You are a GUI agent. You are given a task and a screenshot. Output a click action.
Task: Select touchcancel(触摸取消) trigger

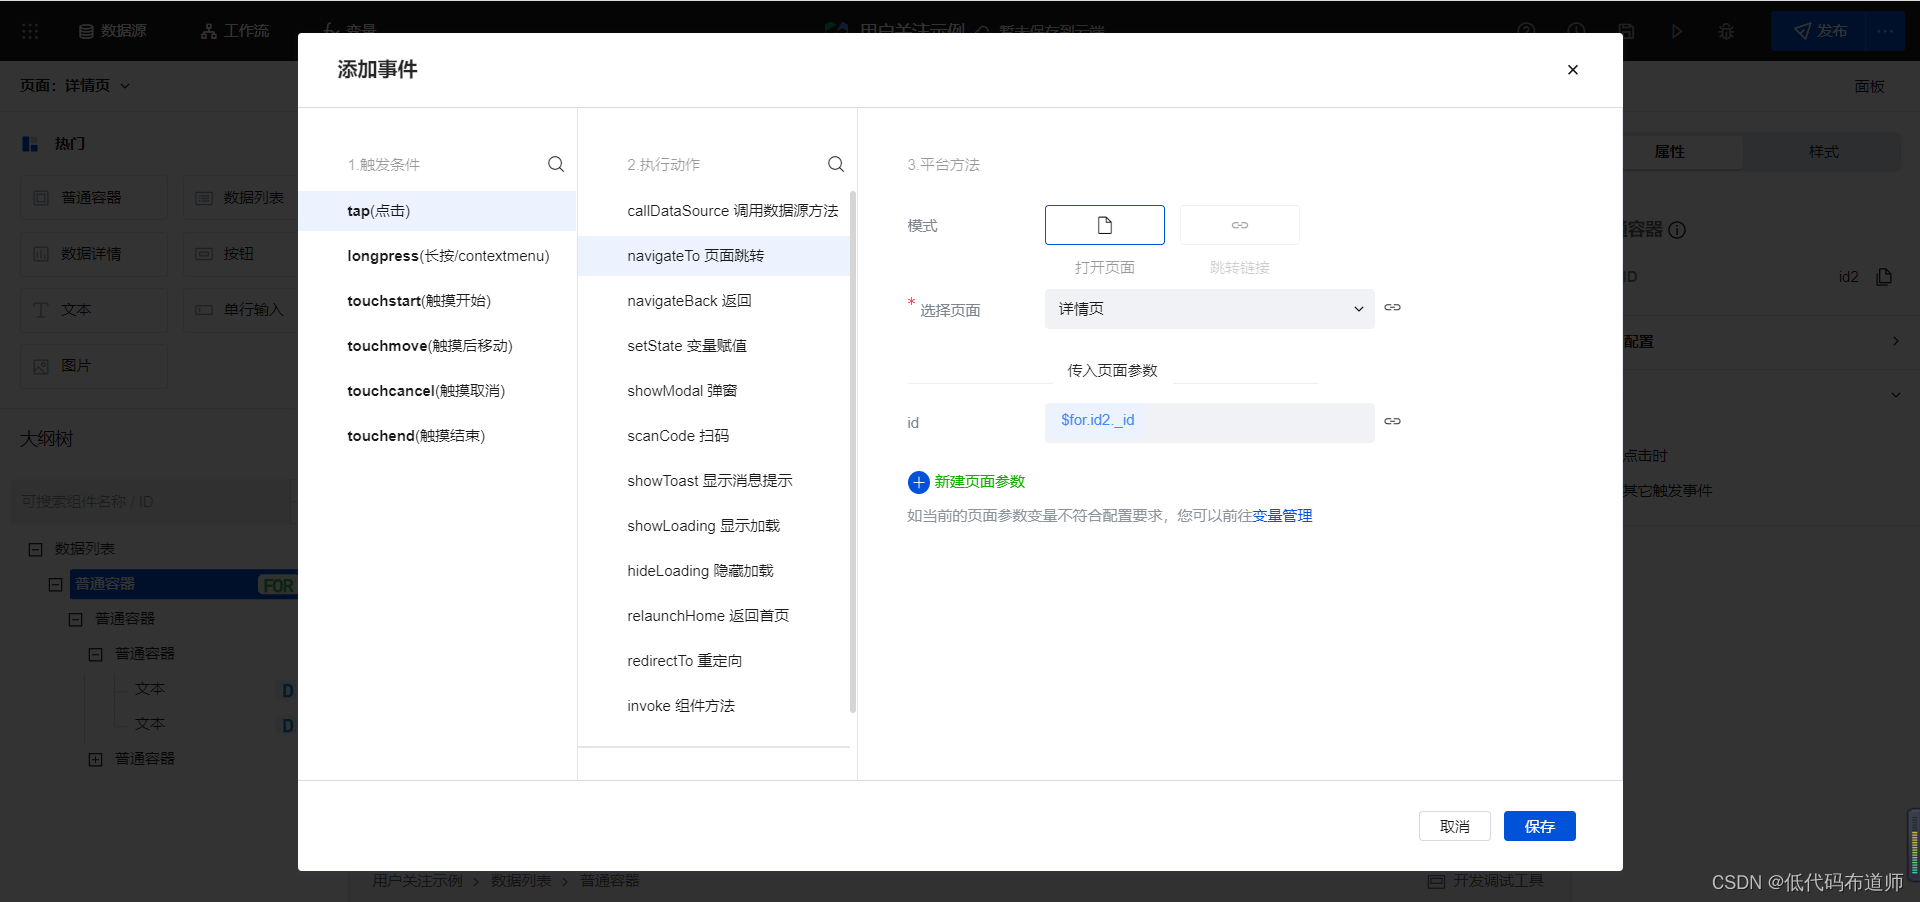coord(437,391)
